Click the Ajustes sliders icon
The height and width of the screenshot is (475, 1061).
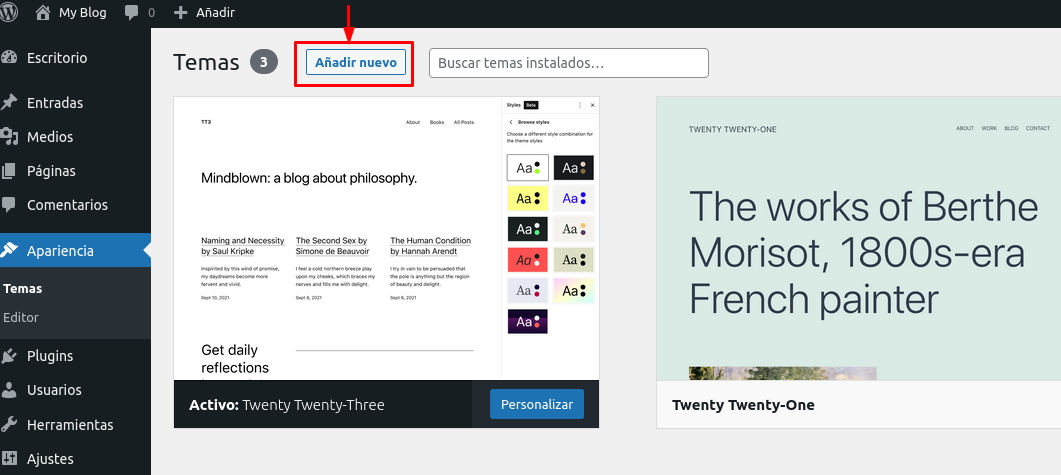pos(9,459)
